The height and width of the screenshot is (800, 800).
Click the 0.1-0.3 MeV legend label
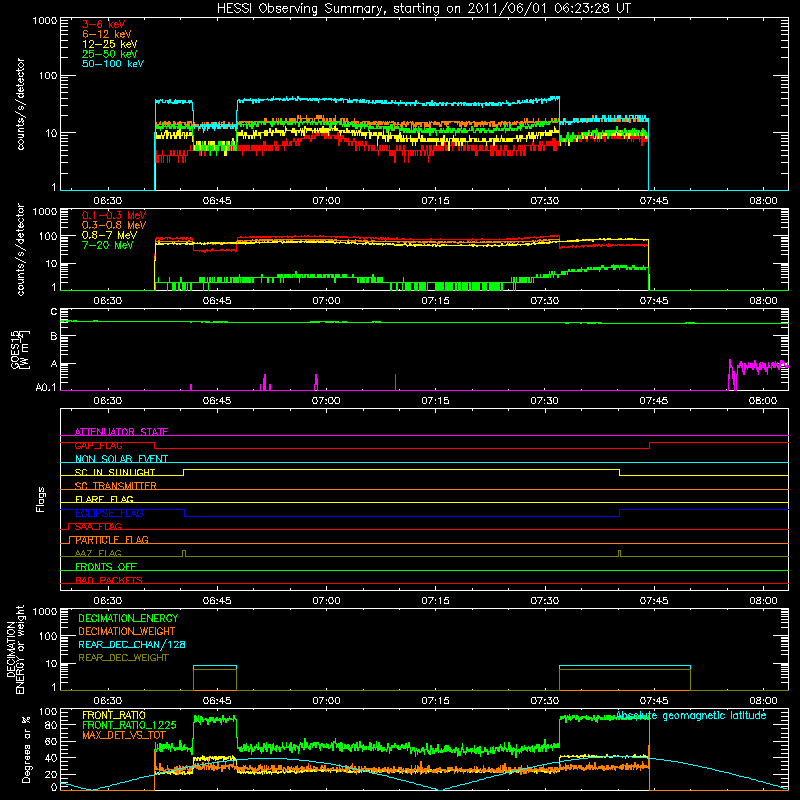click(114, 215)
